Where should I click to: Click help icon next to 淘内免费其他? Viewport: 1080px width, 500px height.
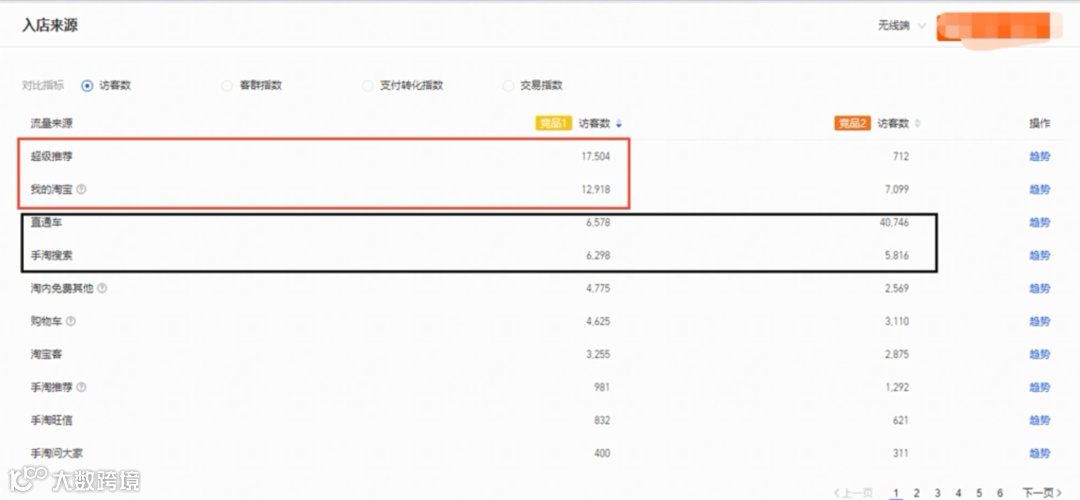(x=102, y=289)
